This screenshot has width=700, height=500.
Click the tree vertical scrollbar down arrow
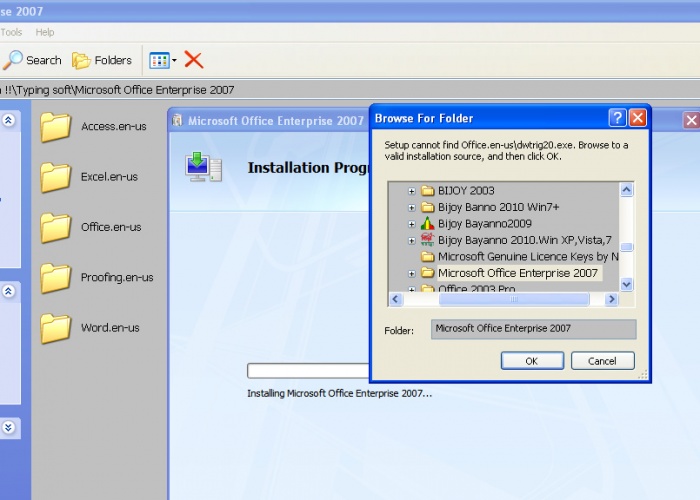[627, 284]
